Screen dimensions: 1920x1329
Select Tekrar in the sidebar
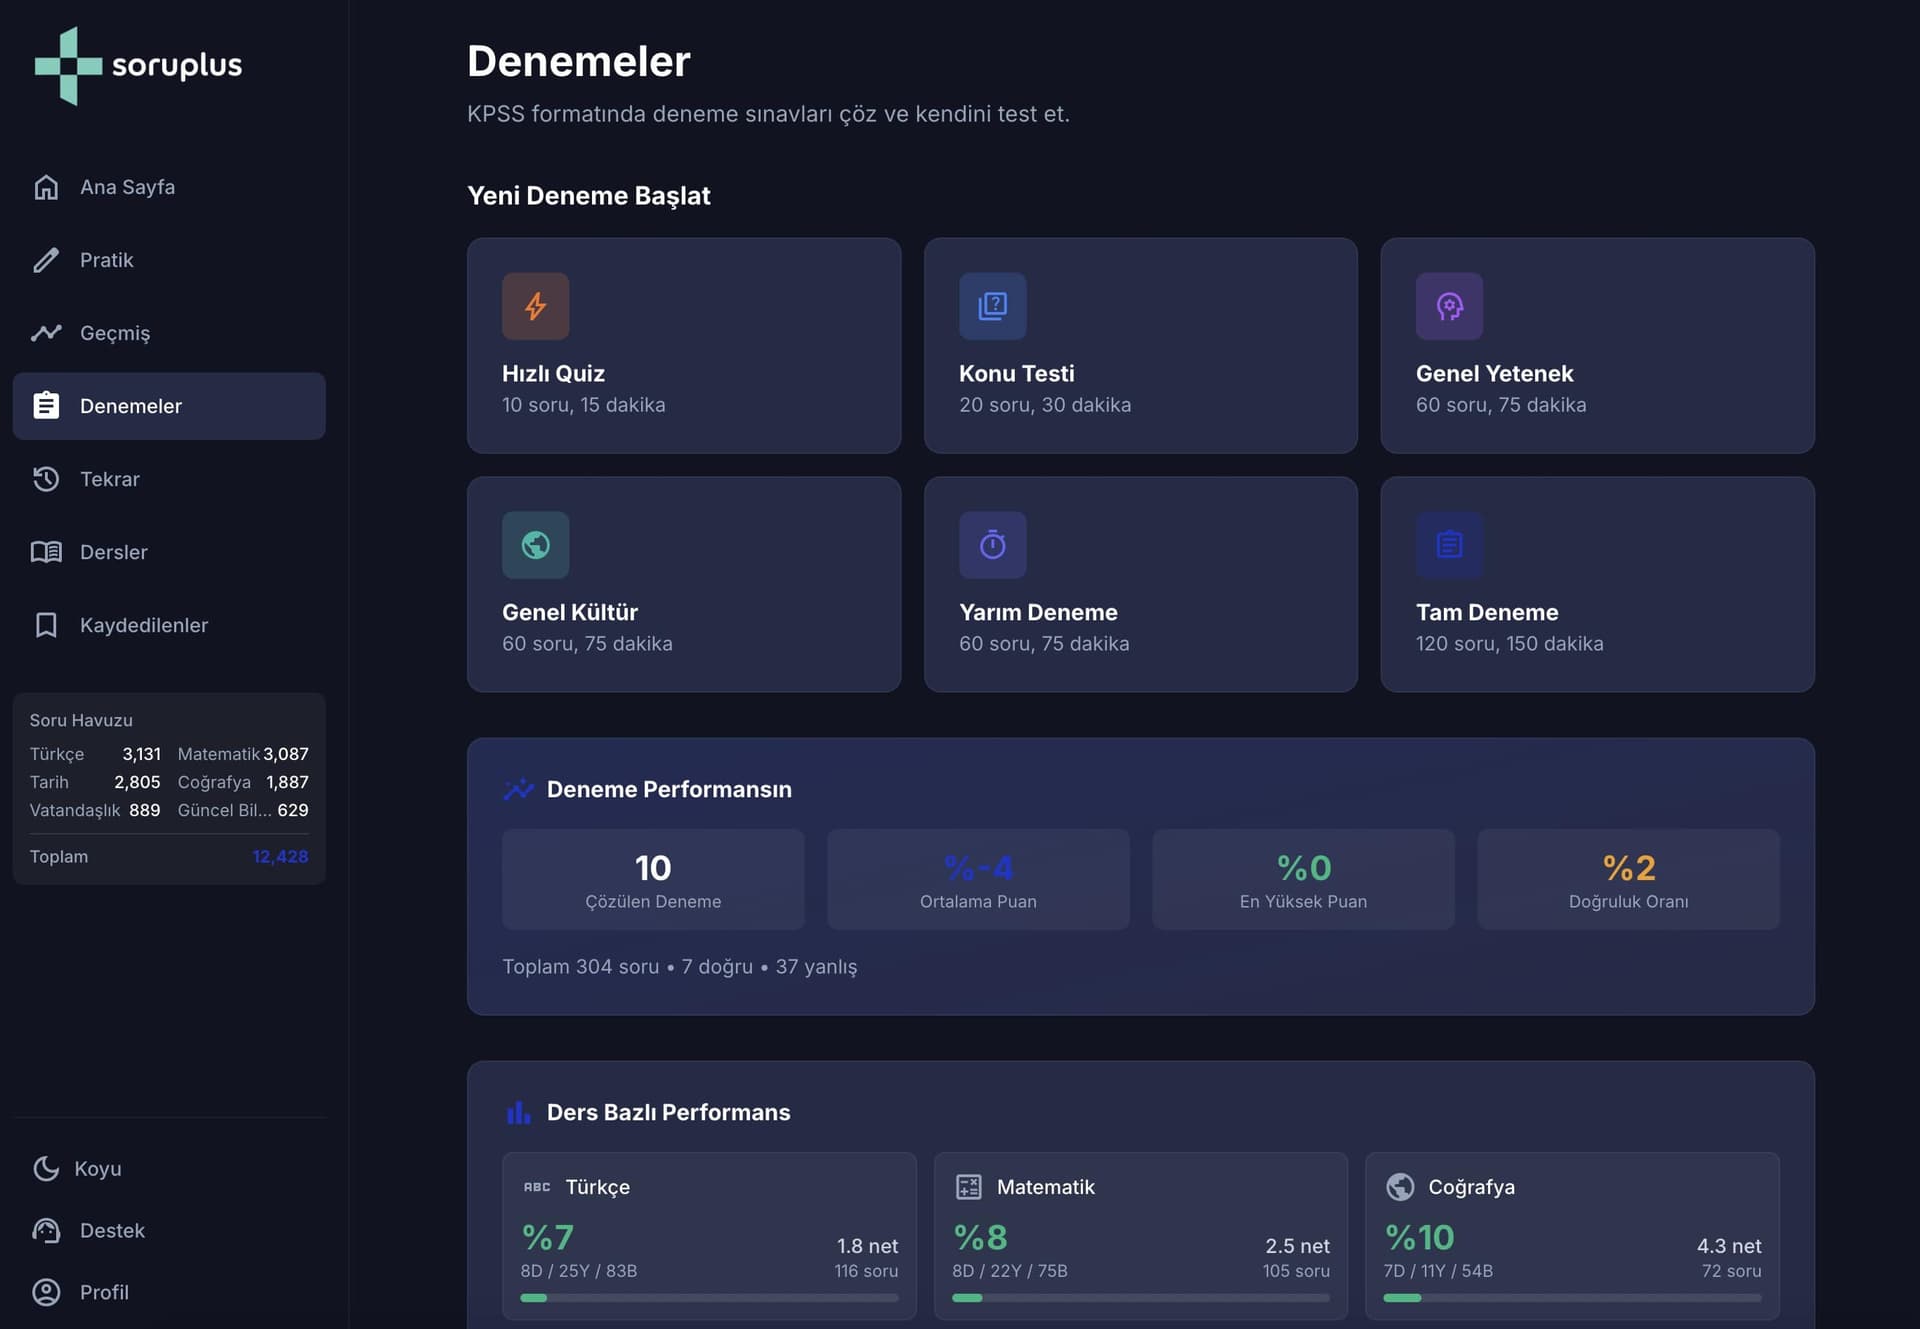(x=109, y=479)
